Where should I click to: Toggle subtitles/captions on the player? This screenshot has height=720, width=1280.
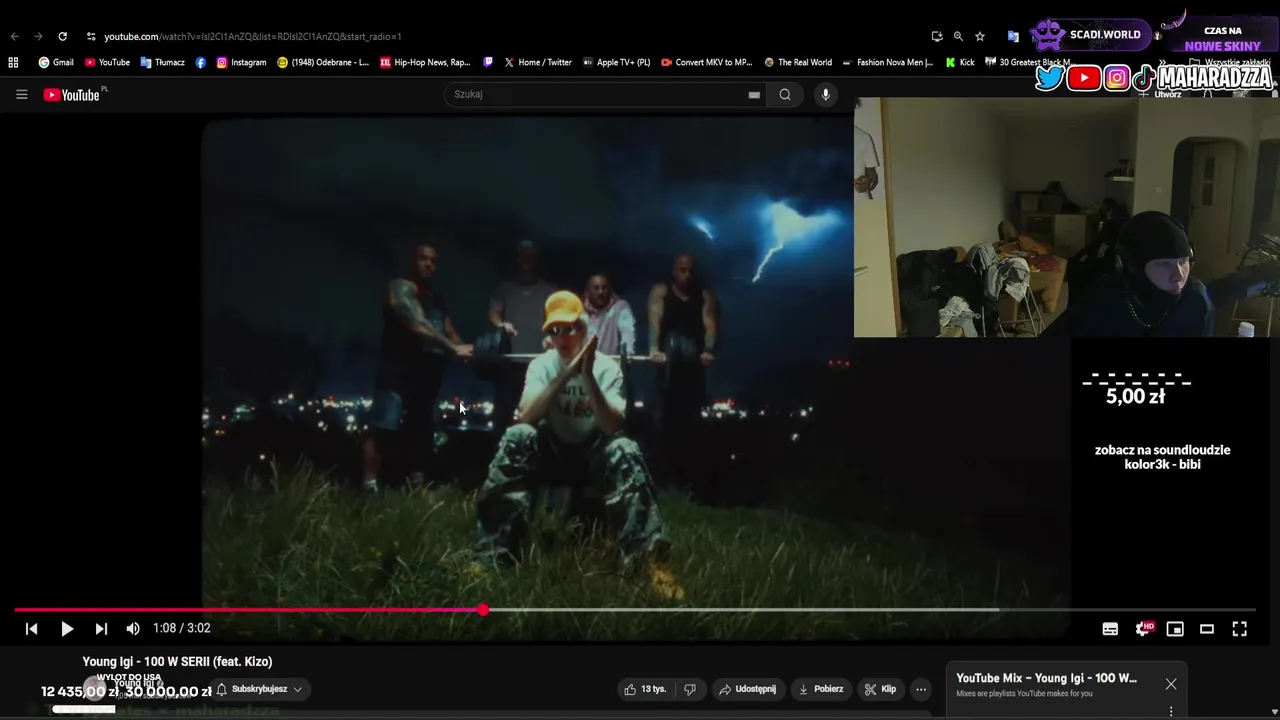pyautogui.click(x=1110, y=629)
